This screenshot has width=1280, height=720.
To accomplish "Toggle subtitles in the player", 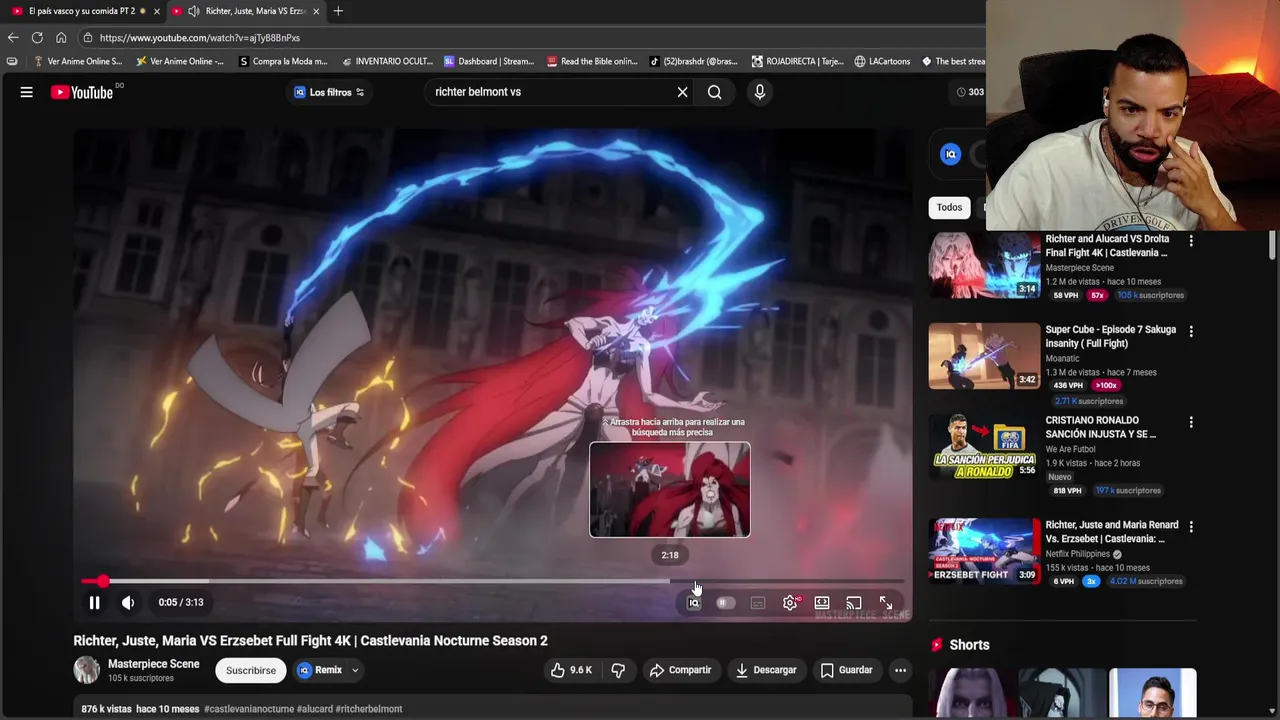I will pos(758,603).
